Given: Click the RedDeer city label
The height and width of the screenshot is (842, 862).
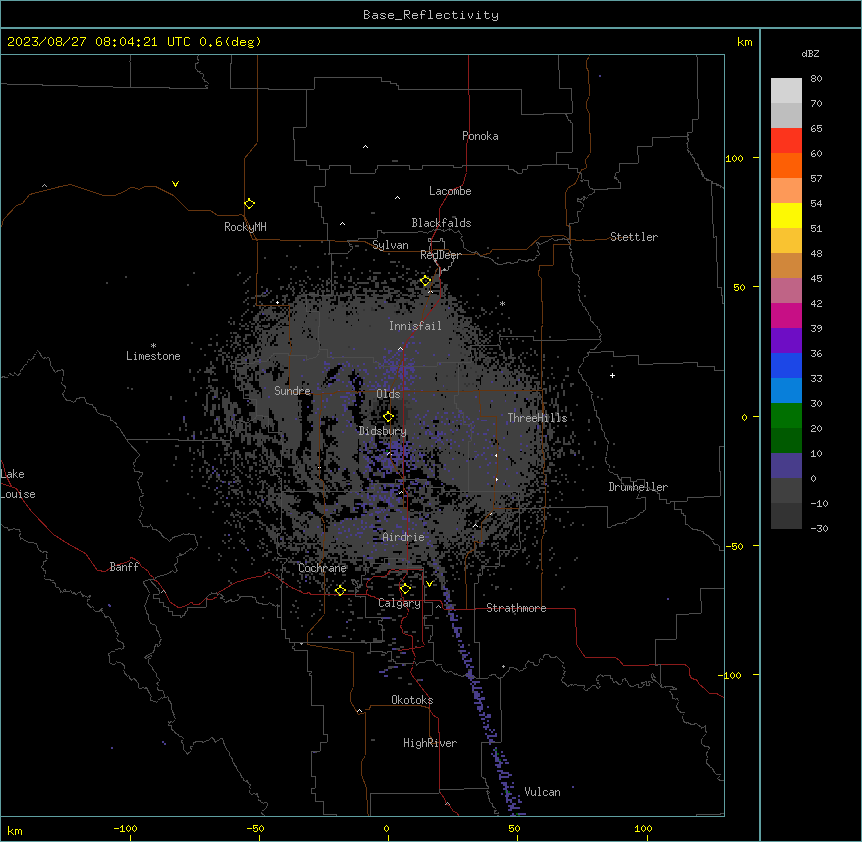Looking at the screenshot, I should click(440, 255).
